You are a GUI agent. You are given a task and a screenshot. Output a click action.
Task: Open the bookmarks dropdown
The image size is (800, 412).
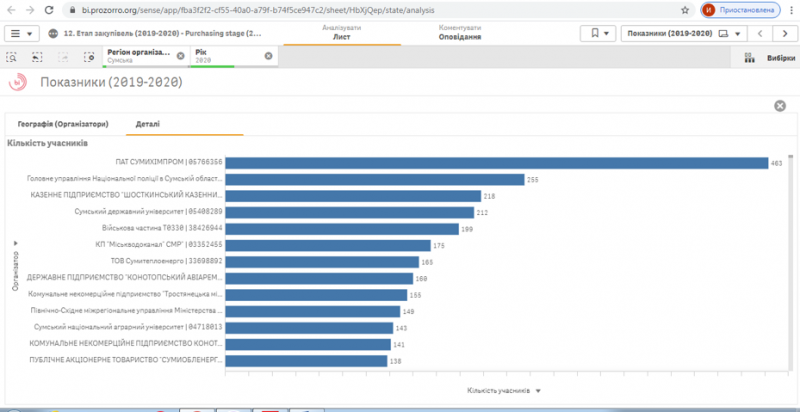[600, 34]
